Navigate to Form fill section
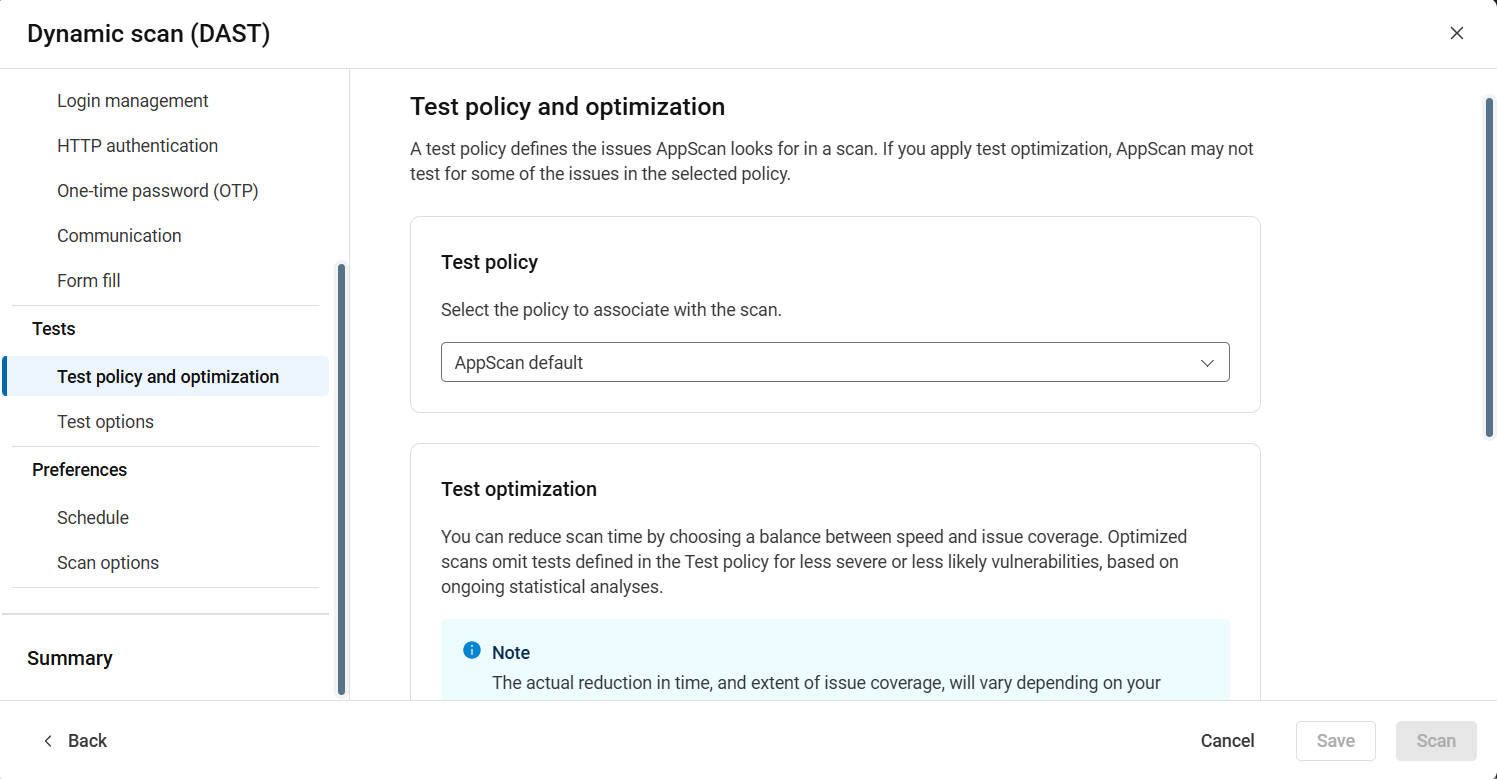The width and height of the screenshot is (1497, 779). coord(88,281)
